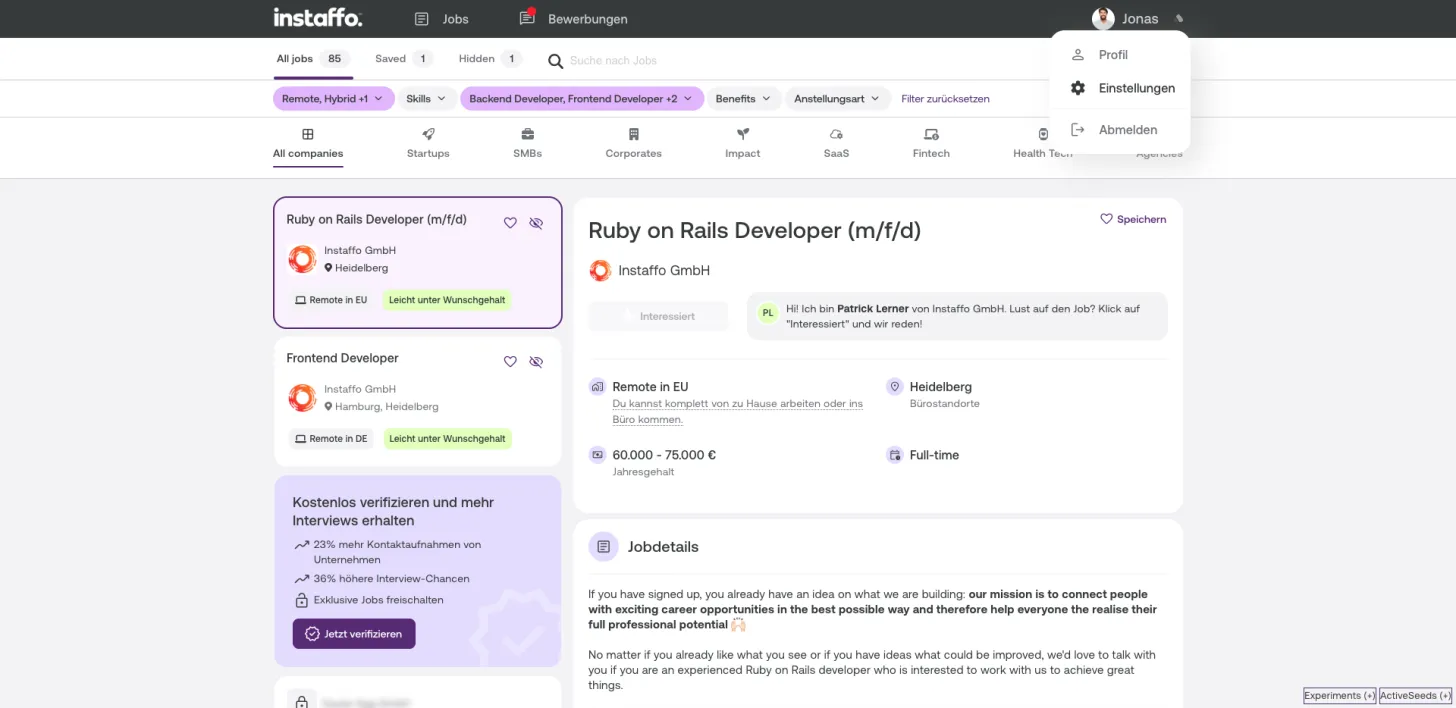Click Jonas profile avatar
Screen dimensions: 1456x708
tap(1103, 19)
